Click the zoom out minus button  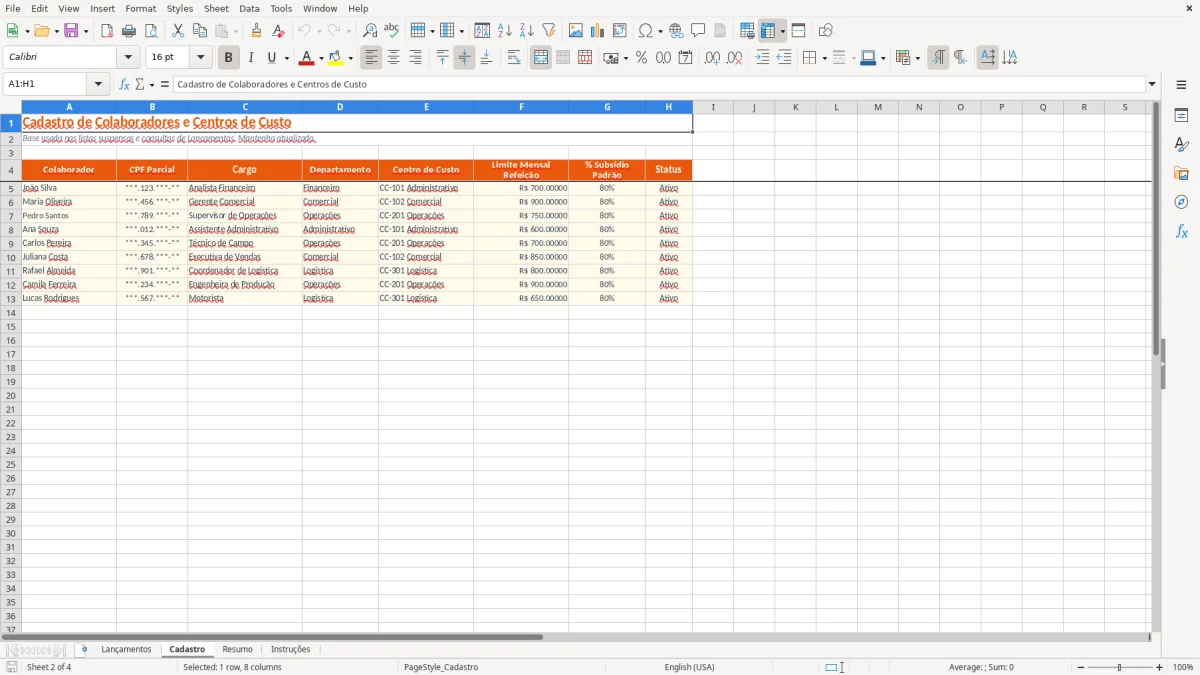(x=1081, y=667)
